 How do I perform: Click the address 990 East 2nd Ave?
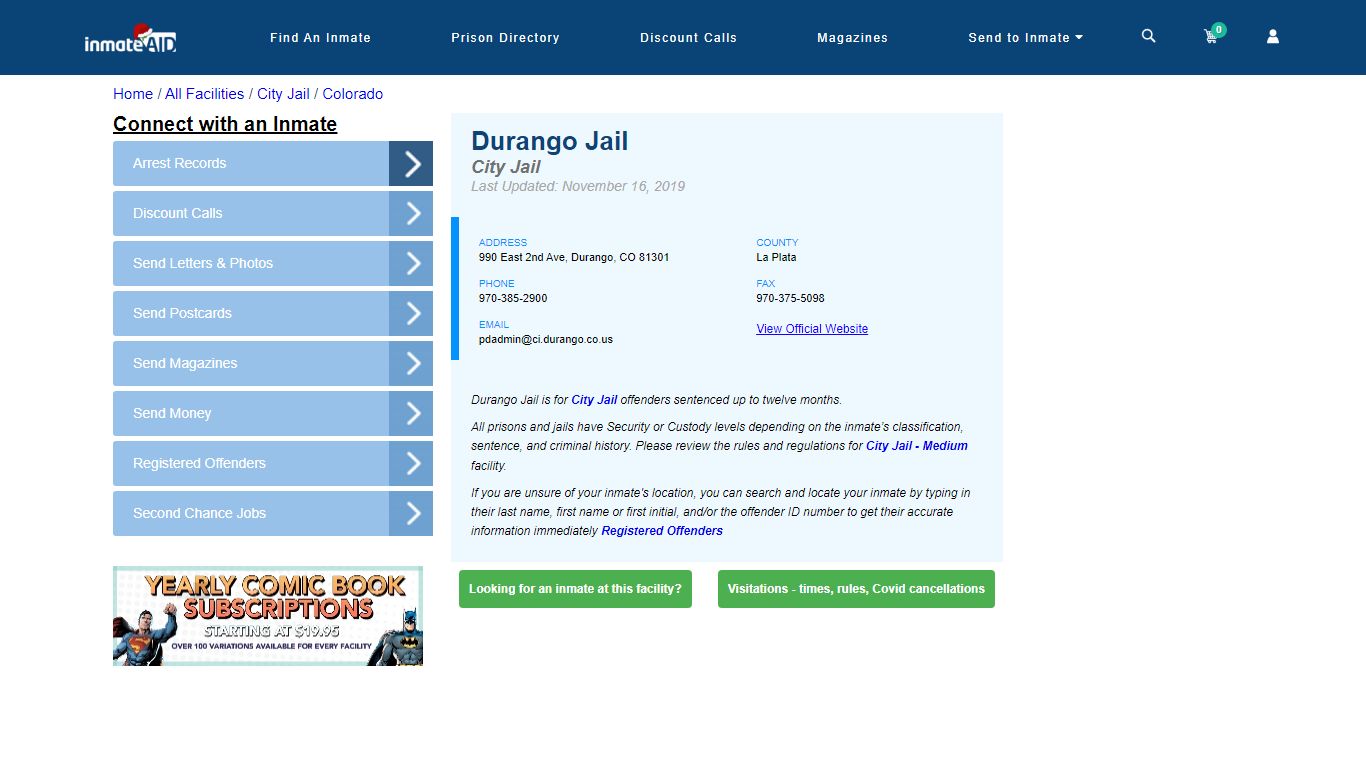574,257
